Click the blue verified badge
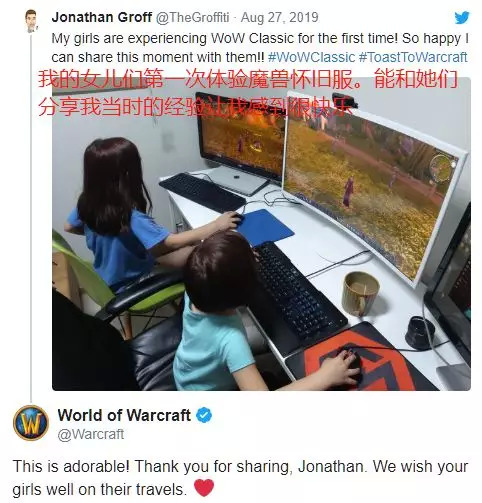Screen dimensions: 482x503 point(204,415)
